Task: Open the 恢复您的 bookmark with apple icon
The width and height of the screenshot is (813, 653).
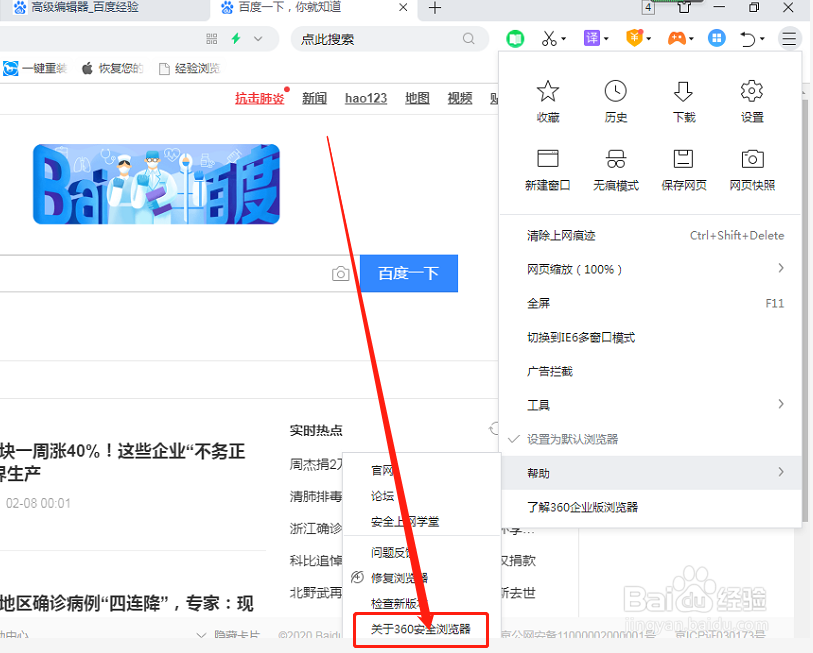Action: 112,68
